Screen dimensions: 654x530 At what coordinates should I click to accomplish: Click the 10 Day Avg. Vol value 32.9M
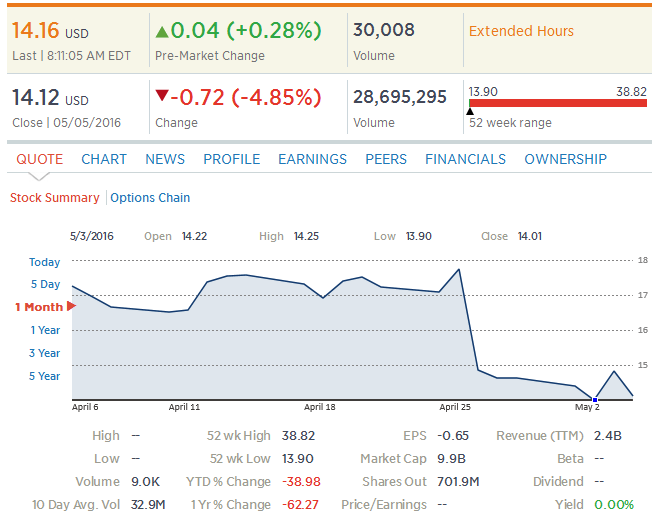pos(148,505)
